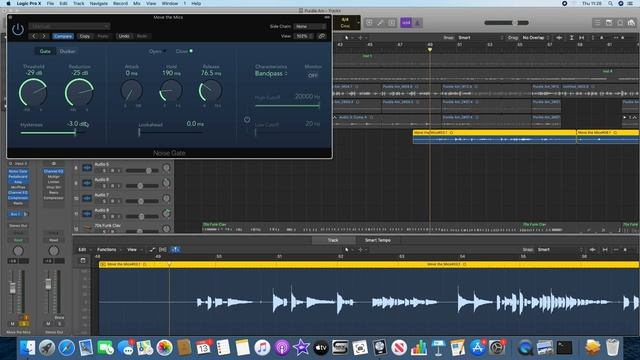Click the Undo button in plugin header
This screenshot has width=640, height=360.
(x=124, y=36)
